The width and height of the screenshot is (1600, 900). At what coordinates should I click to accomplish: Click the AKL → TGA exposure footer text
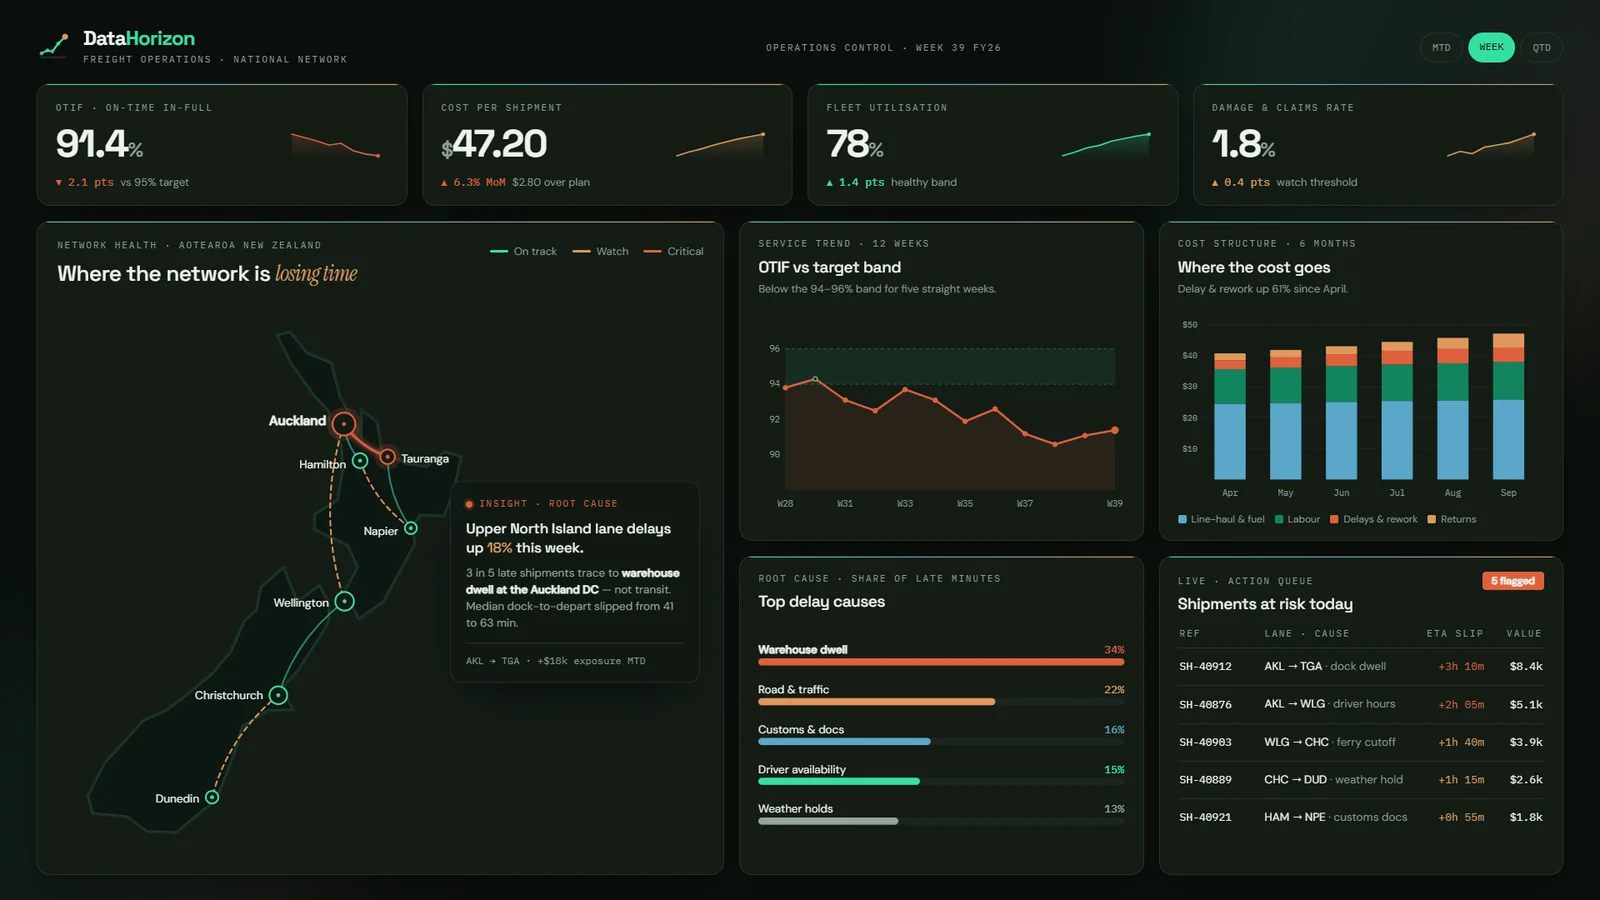pos(555,661)
